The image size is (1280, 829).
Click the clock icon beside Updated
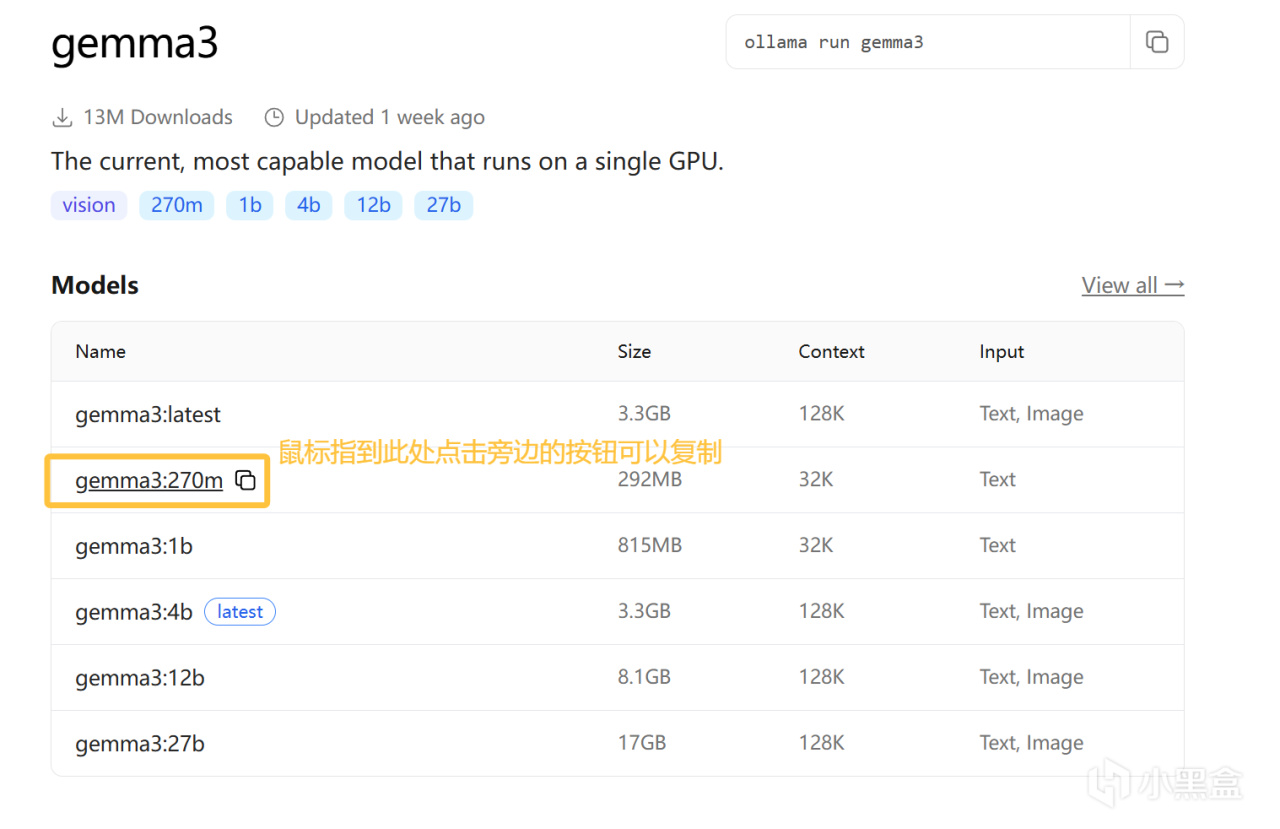click(274, 118)
